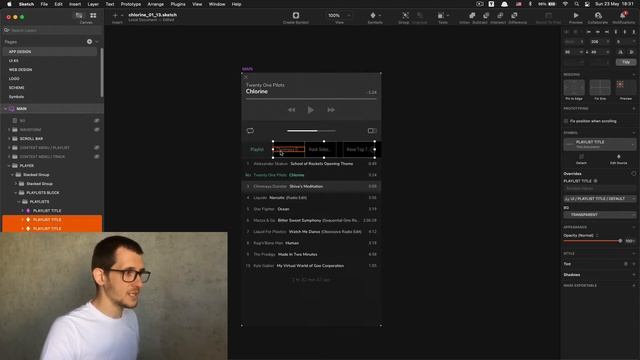Click the MAIN artboard icon in layer list
This screenshot has width=640, height=360.
tap(12, 109)
